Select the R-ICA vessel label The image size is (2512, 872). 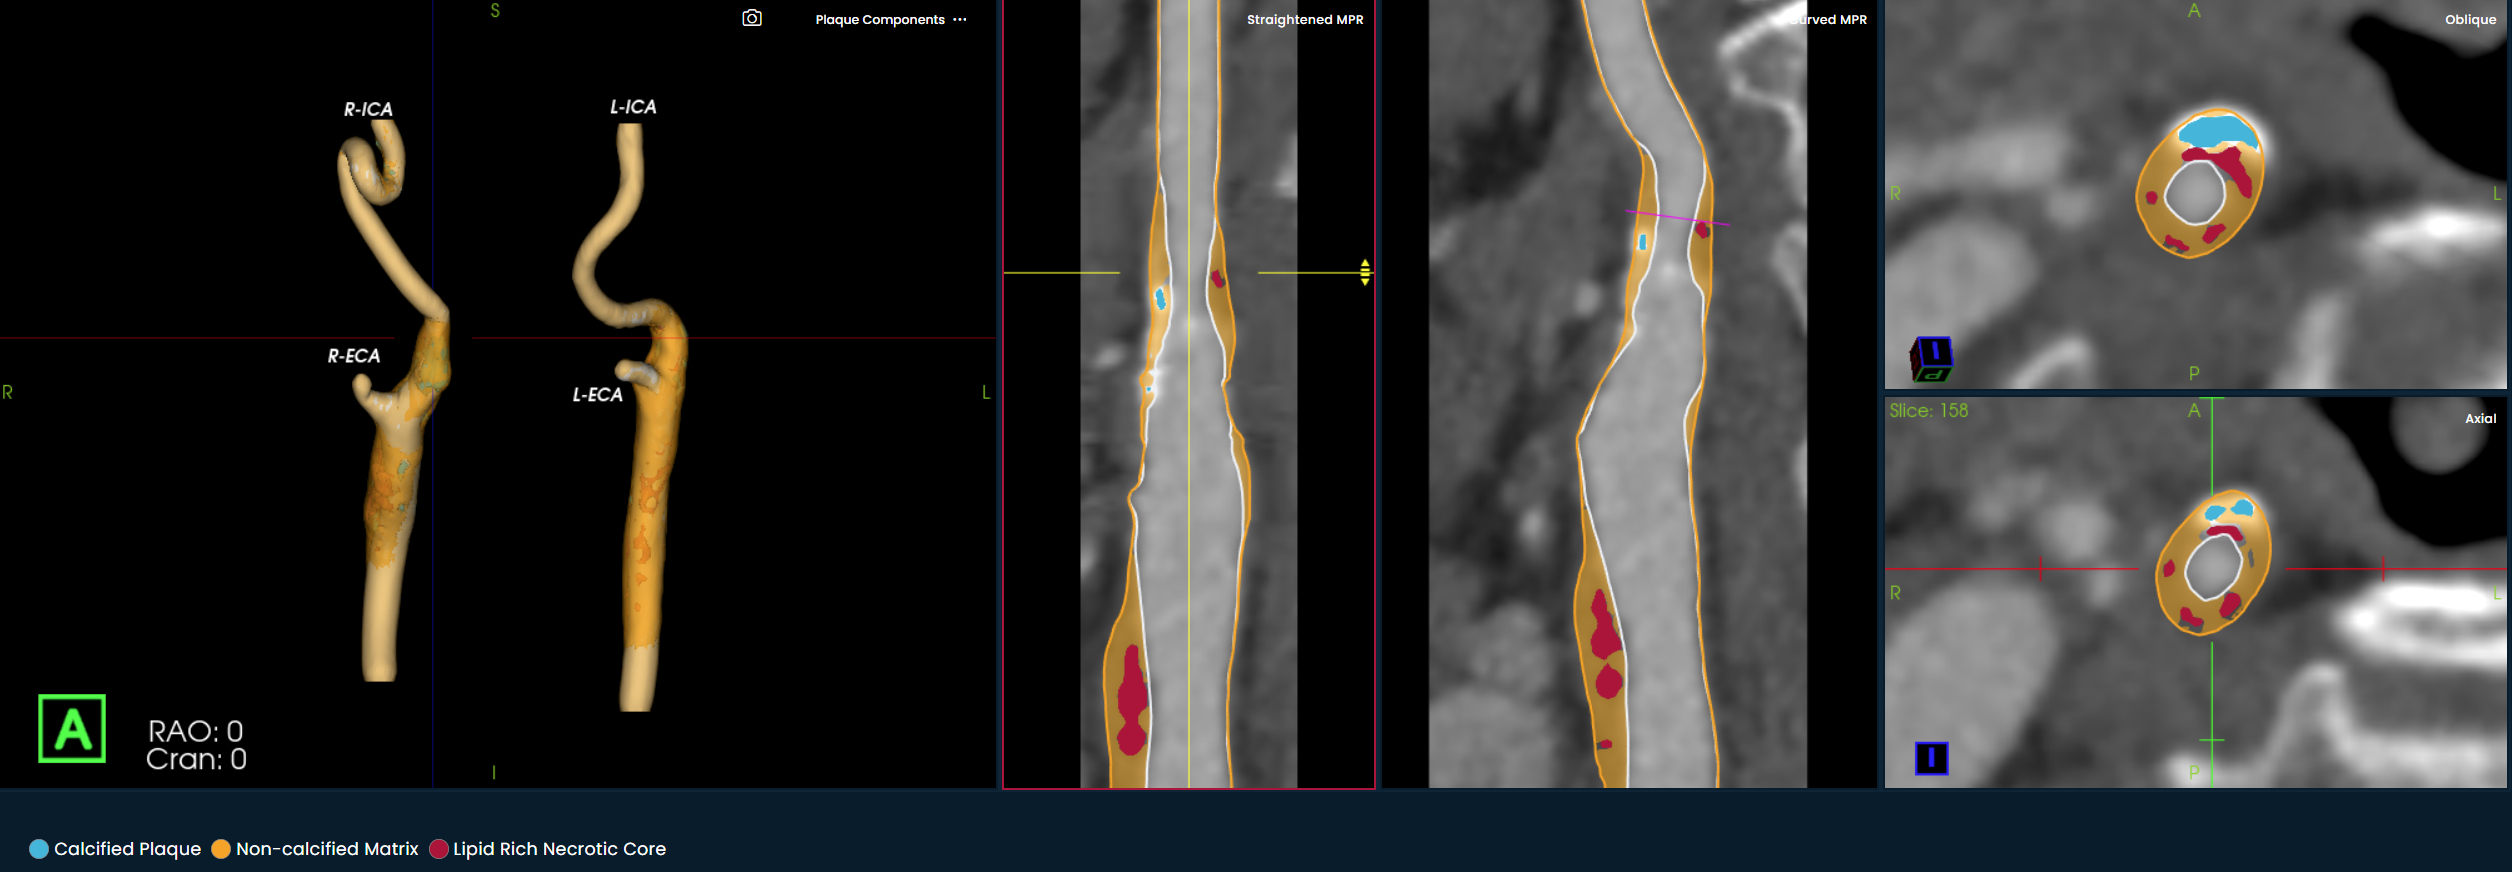point(368,109)
